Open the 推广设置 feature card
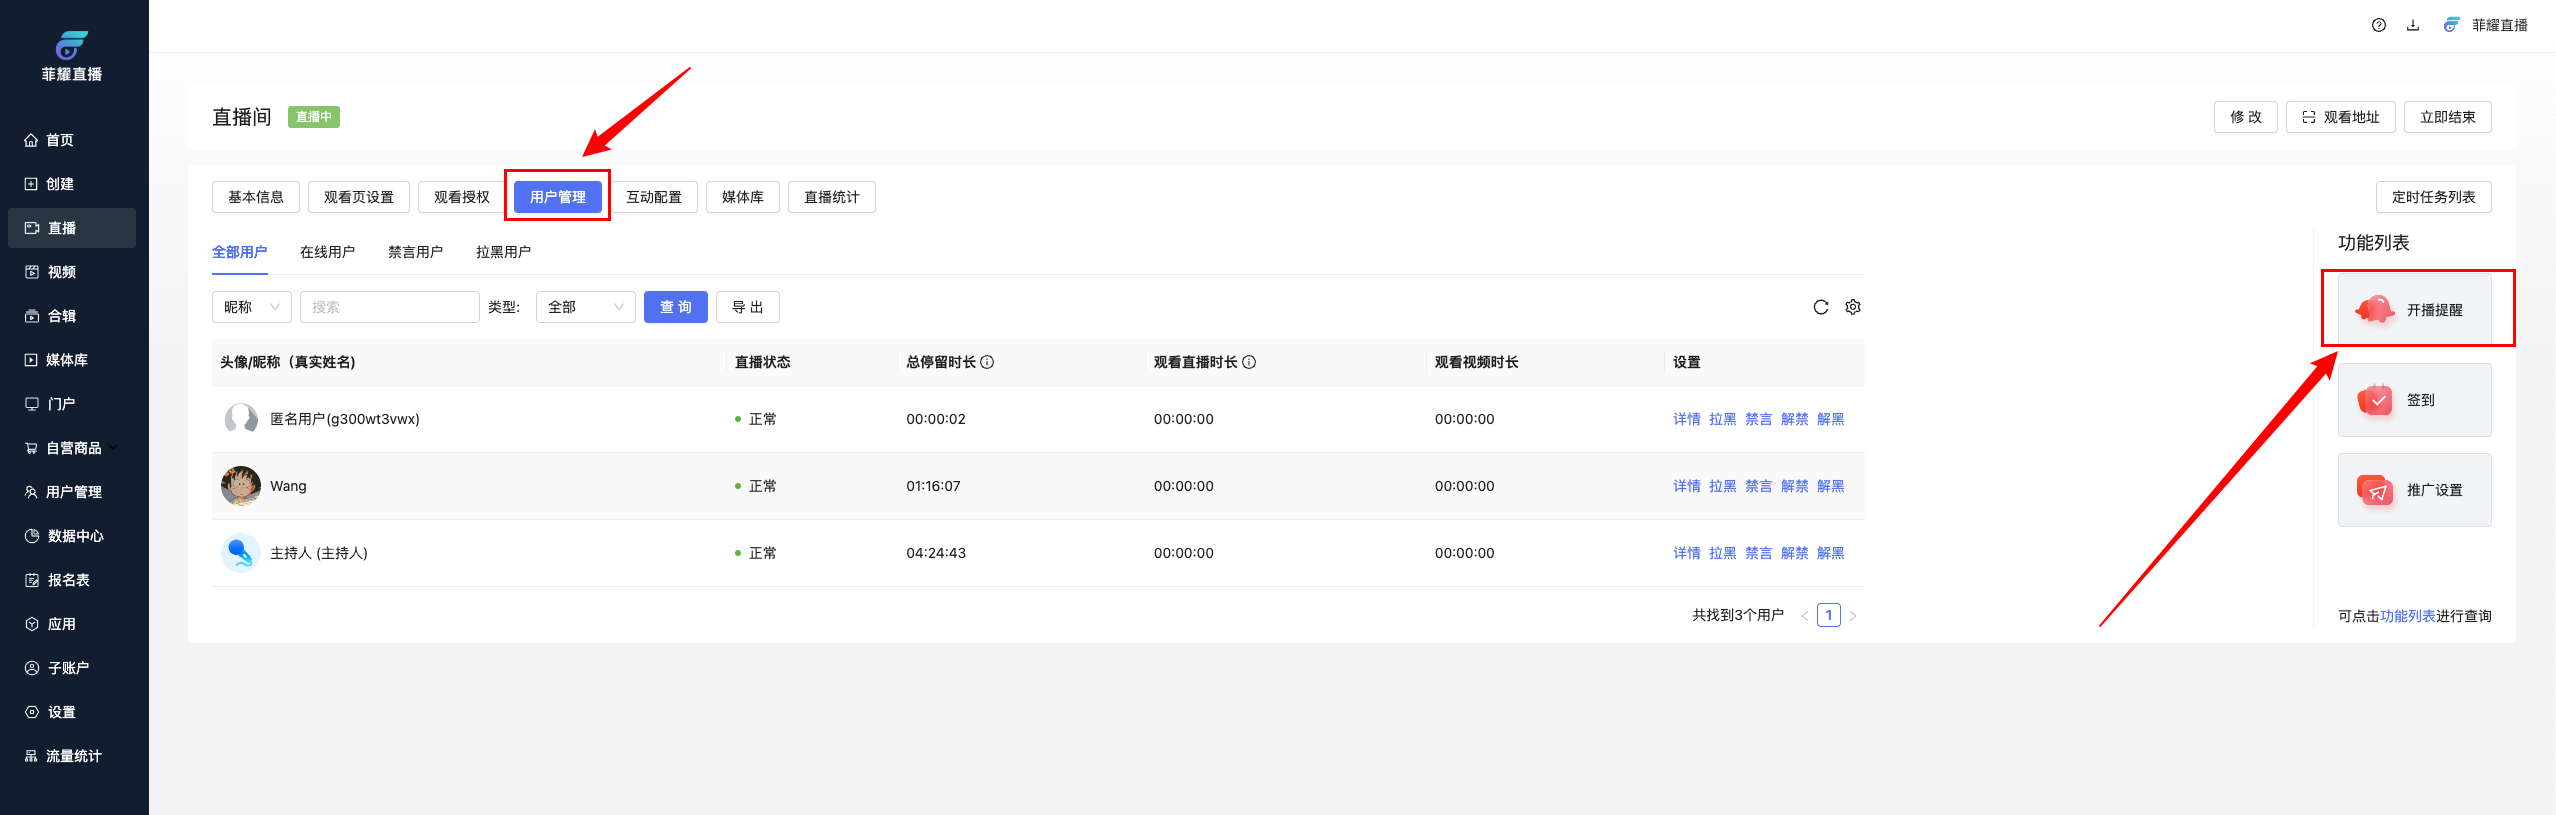The image size is (2556, 815). (x=2414, y=490)
